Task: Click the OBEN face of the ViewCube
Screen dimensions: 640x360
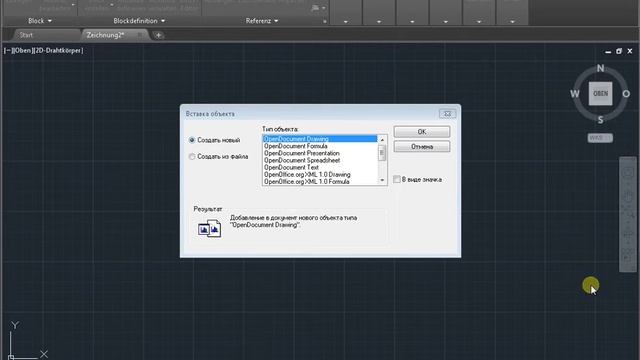Action: coord(600,93)
